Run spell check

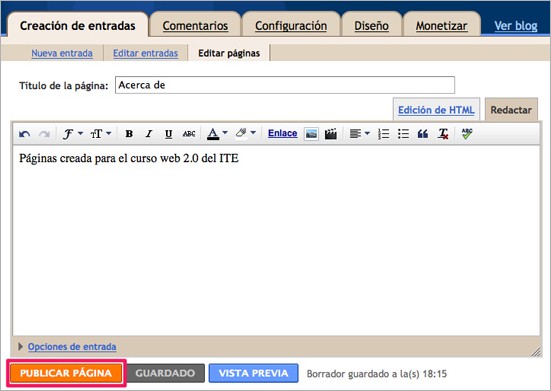[x=467, y=133]
